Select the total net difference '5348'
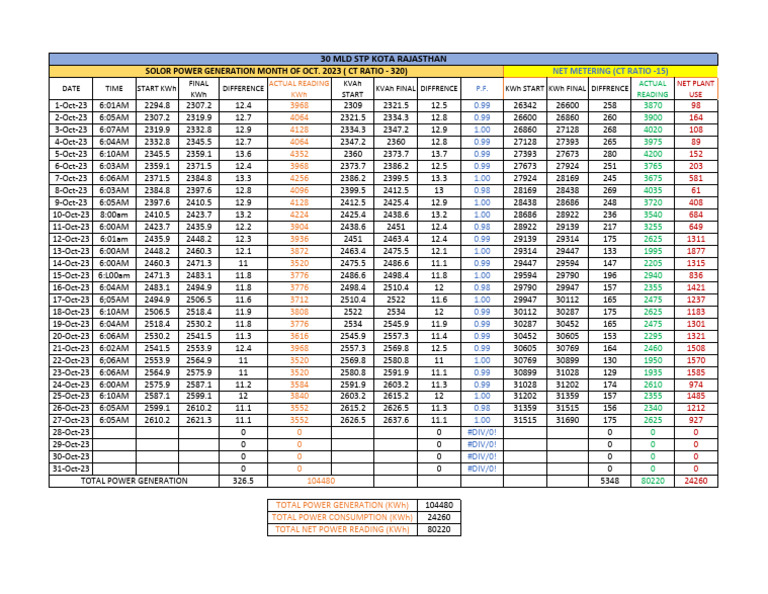 [610, 481]
